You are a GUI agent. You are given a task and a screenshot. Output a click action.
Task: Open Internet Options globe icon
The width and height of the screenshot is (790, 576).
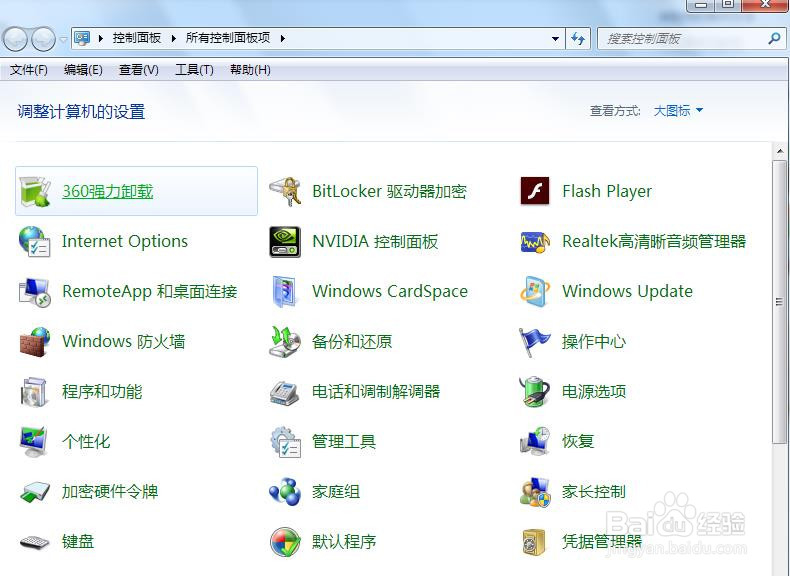[x=34, y=242]
